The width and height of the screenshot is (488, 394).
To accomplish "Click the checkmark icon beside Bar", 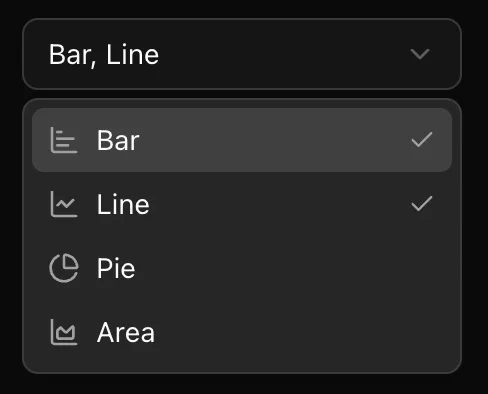I will coord(422,140).
